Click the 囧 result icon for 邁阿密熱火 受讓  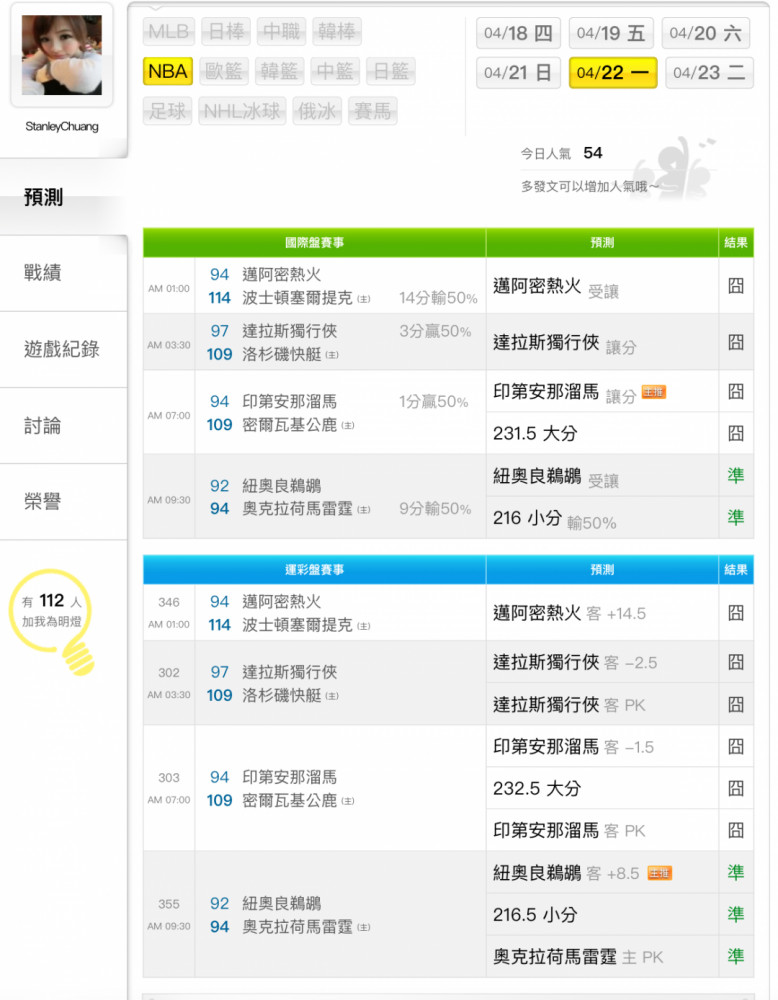(735, 286)
